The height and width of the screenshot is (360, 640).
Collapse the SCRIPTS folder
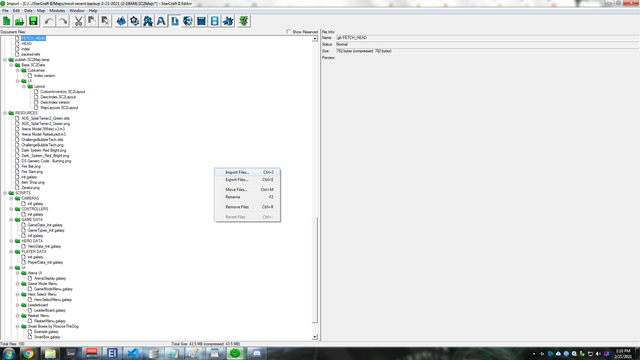5,193
